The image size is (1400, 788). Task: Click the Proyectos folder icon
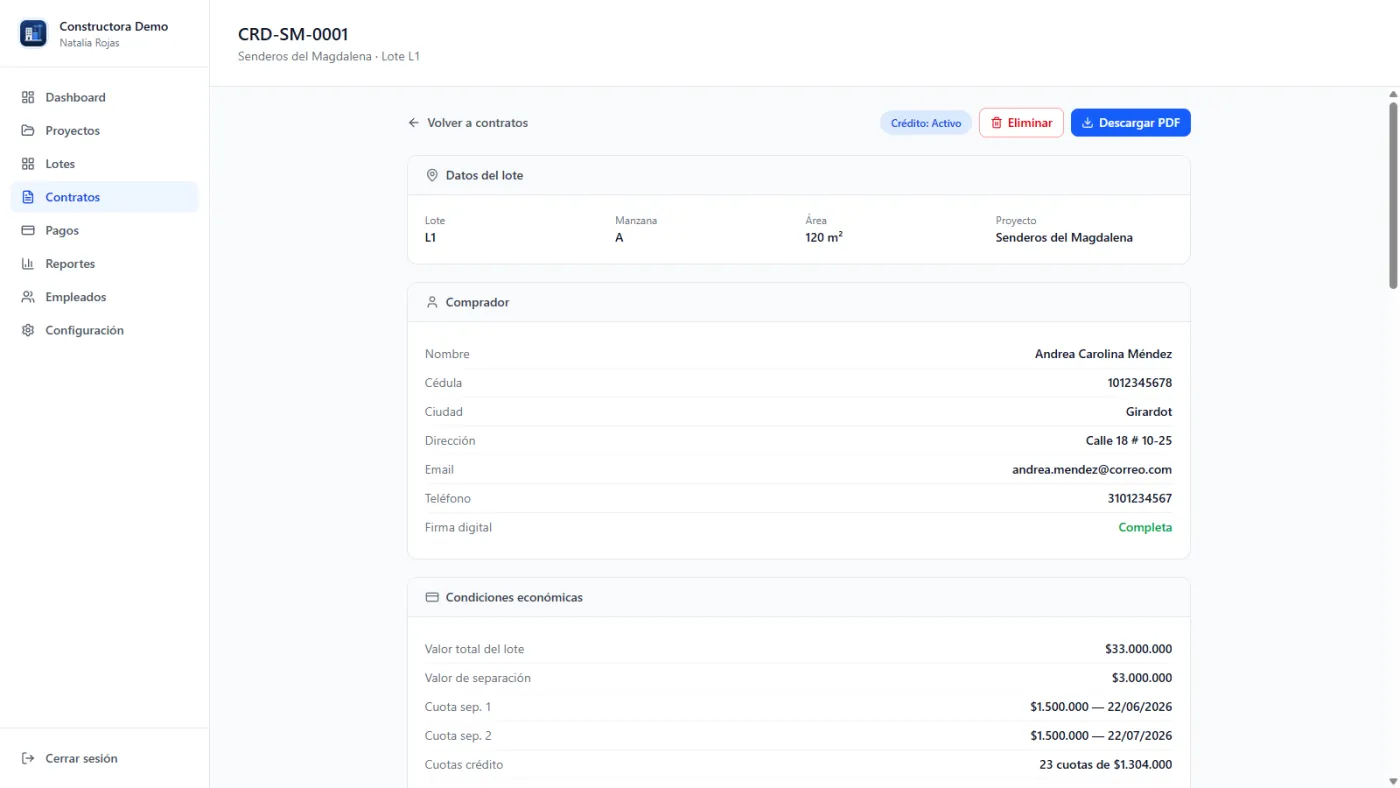28,131
